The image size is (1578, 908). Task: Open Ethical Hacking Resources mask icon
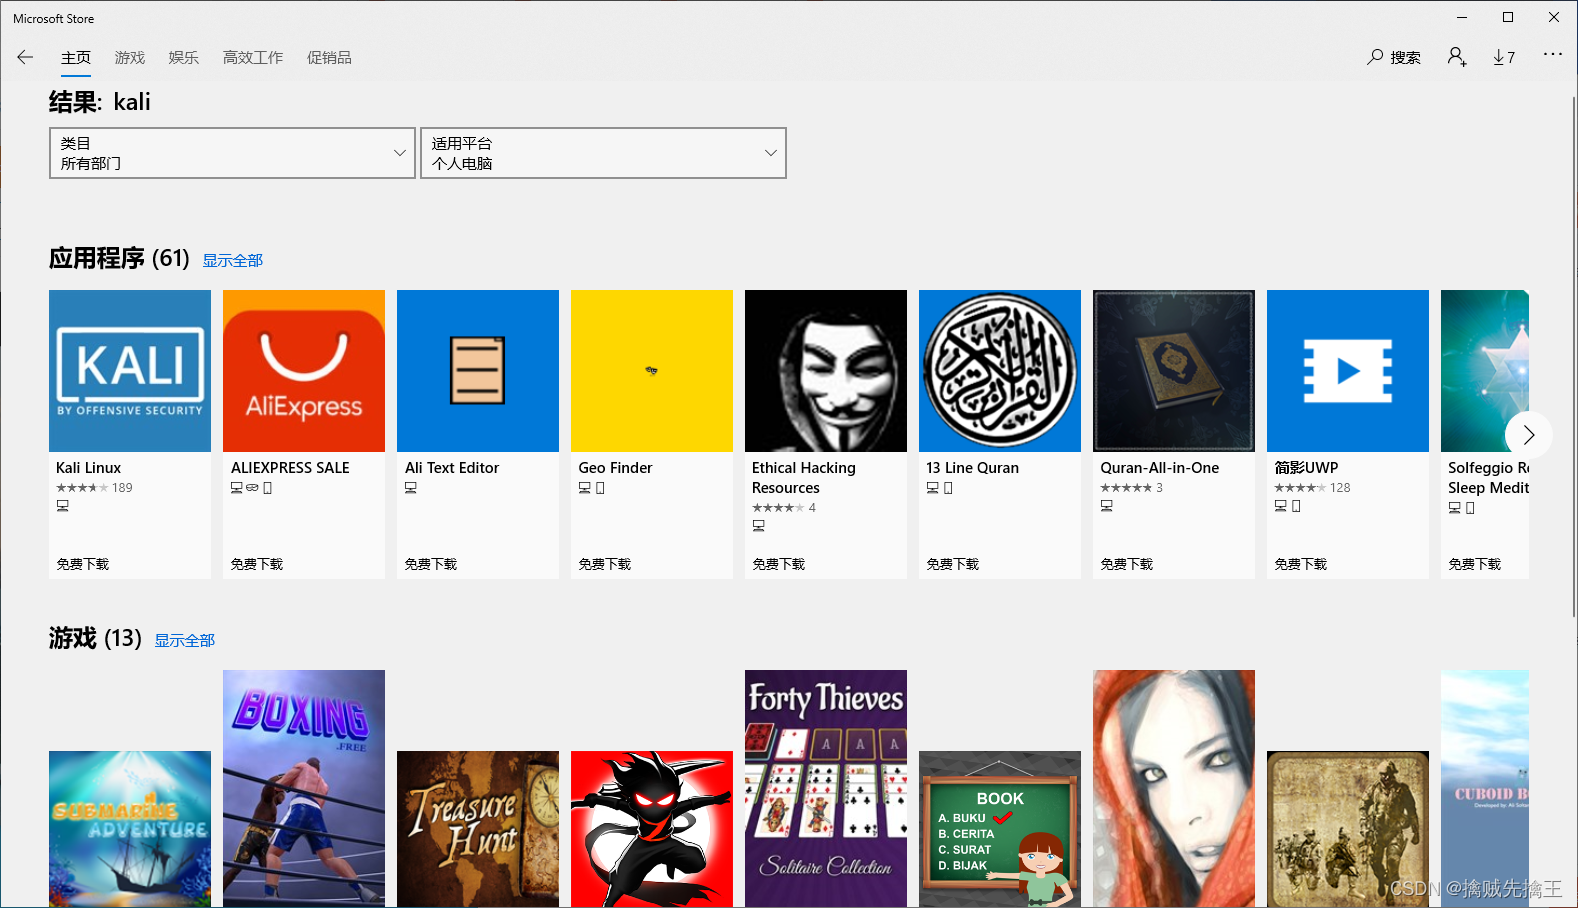pyautogui.click(x=826, y=371)
